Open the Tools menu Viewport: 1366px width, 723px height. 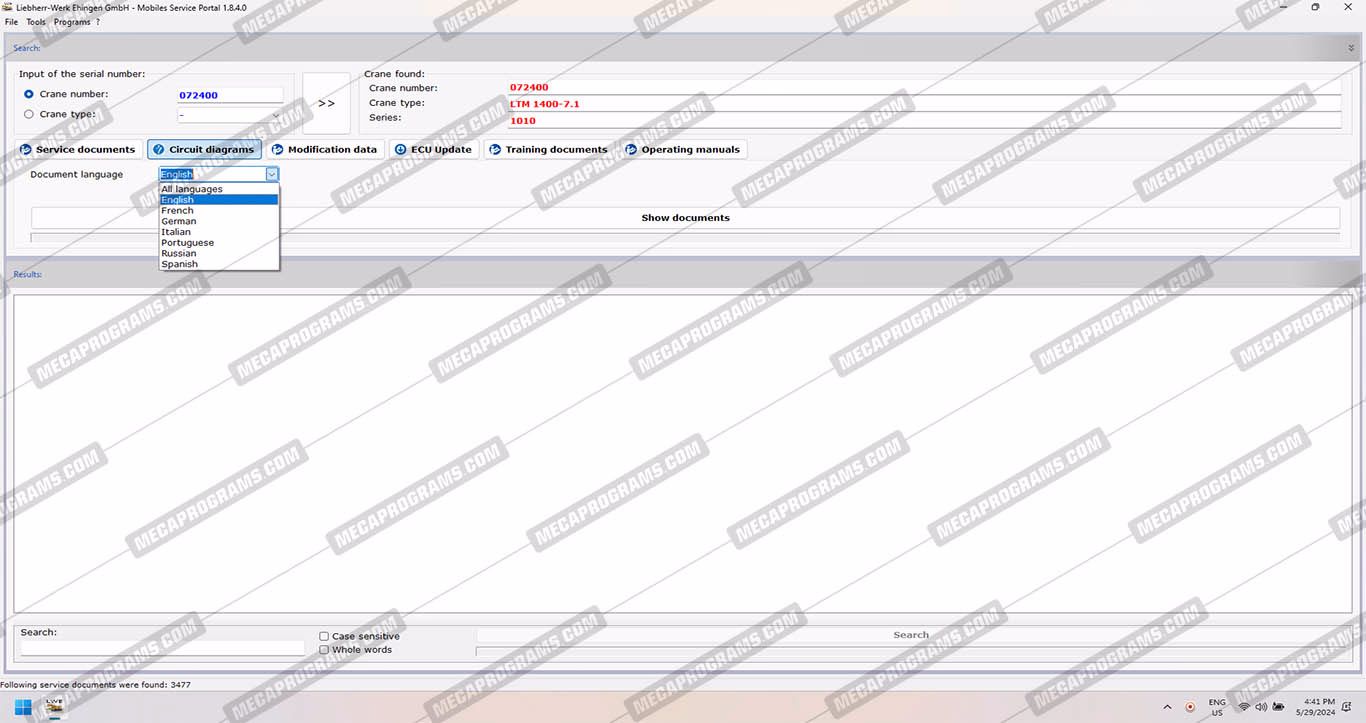pos(36,22)
